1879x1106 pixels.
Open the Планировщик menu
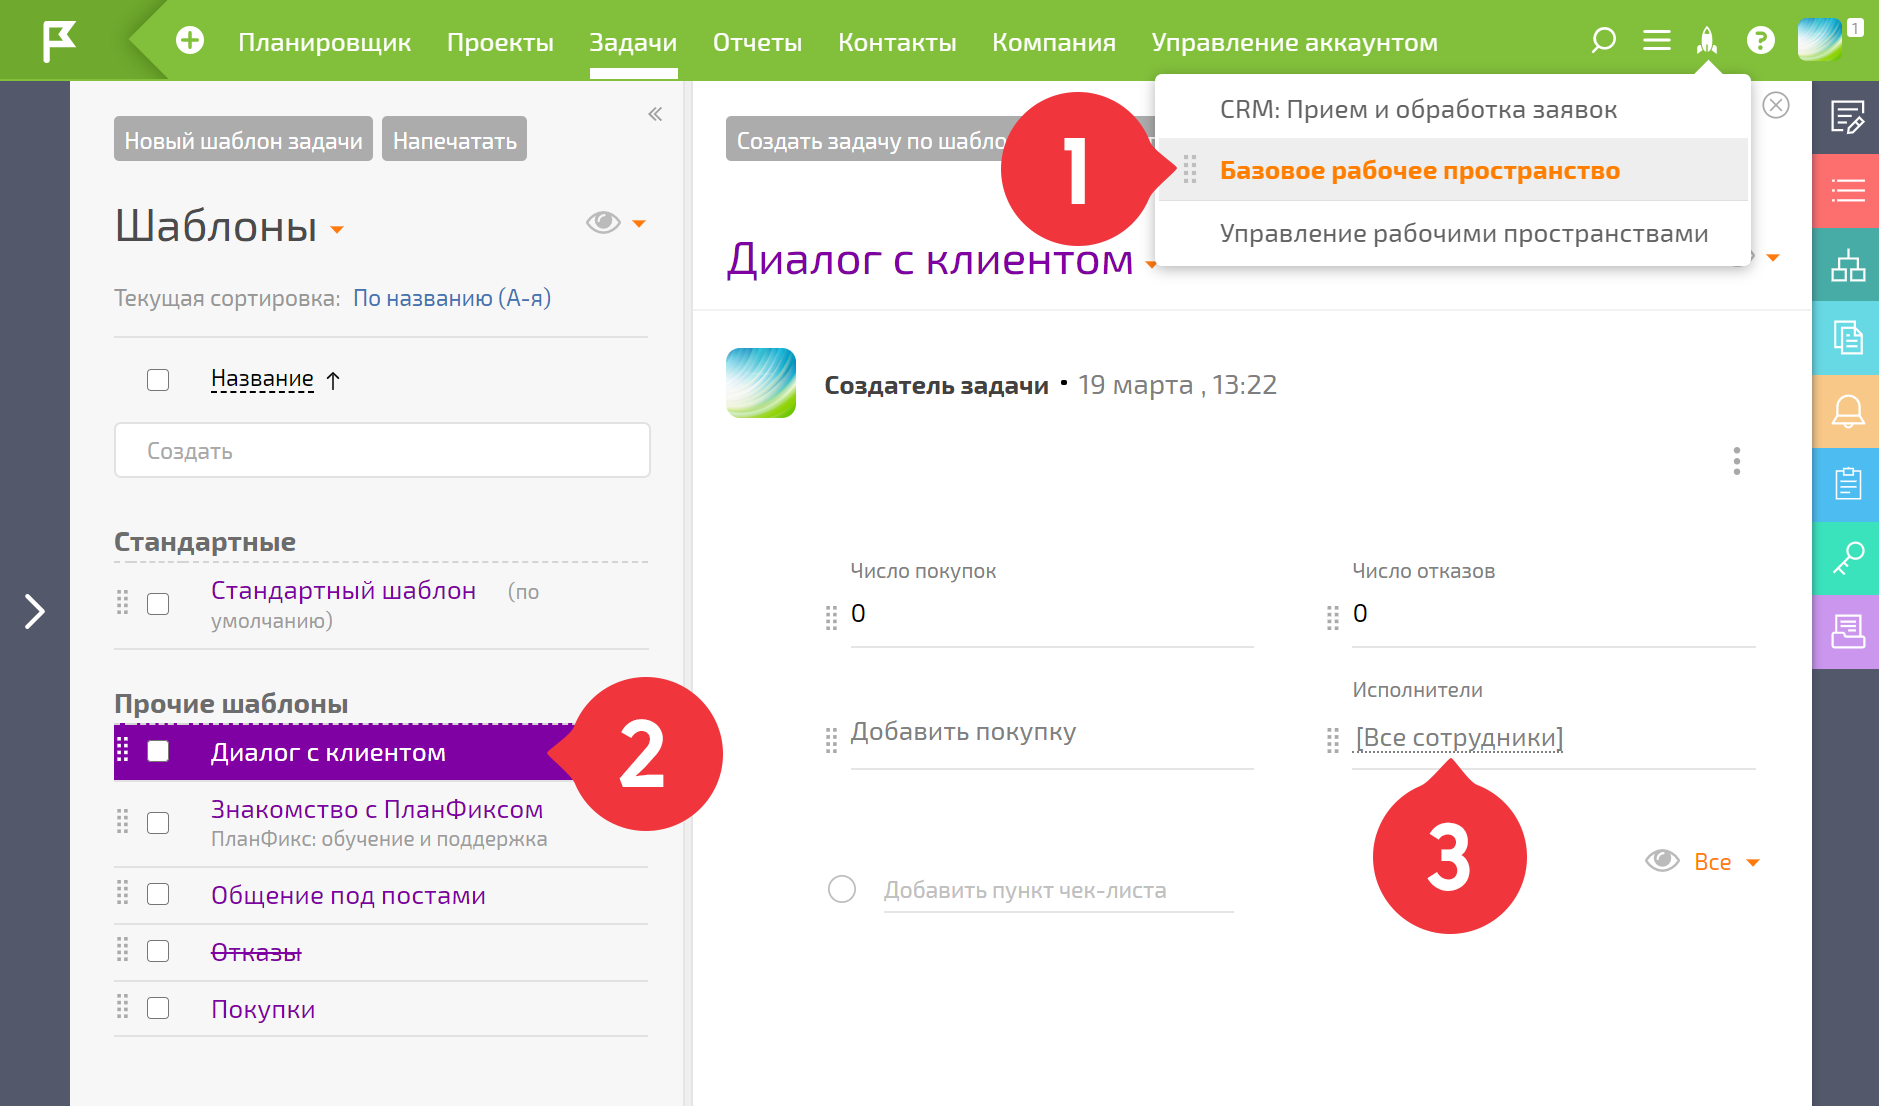click(x=325, y=42)
